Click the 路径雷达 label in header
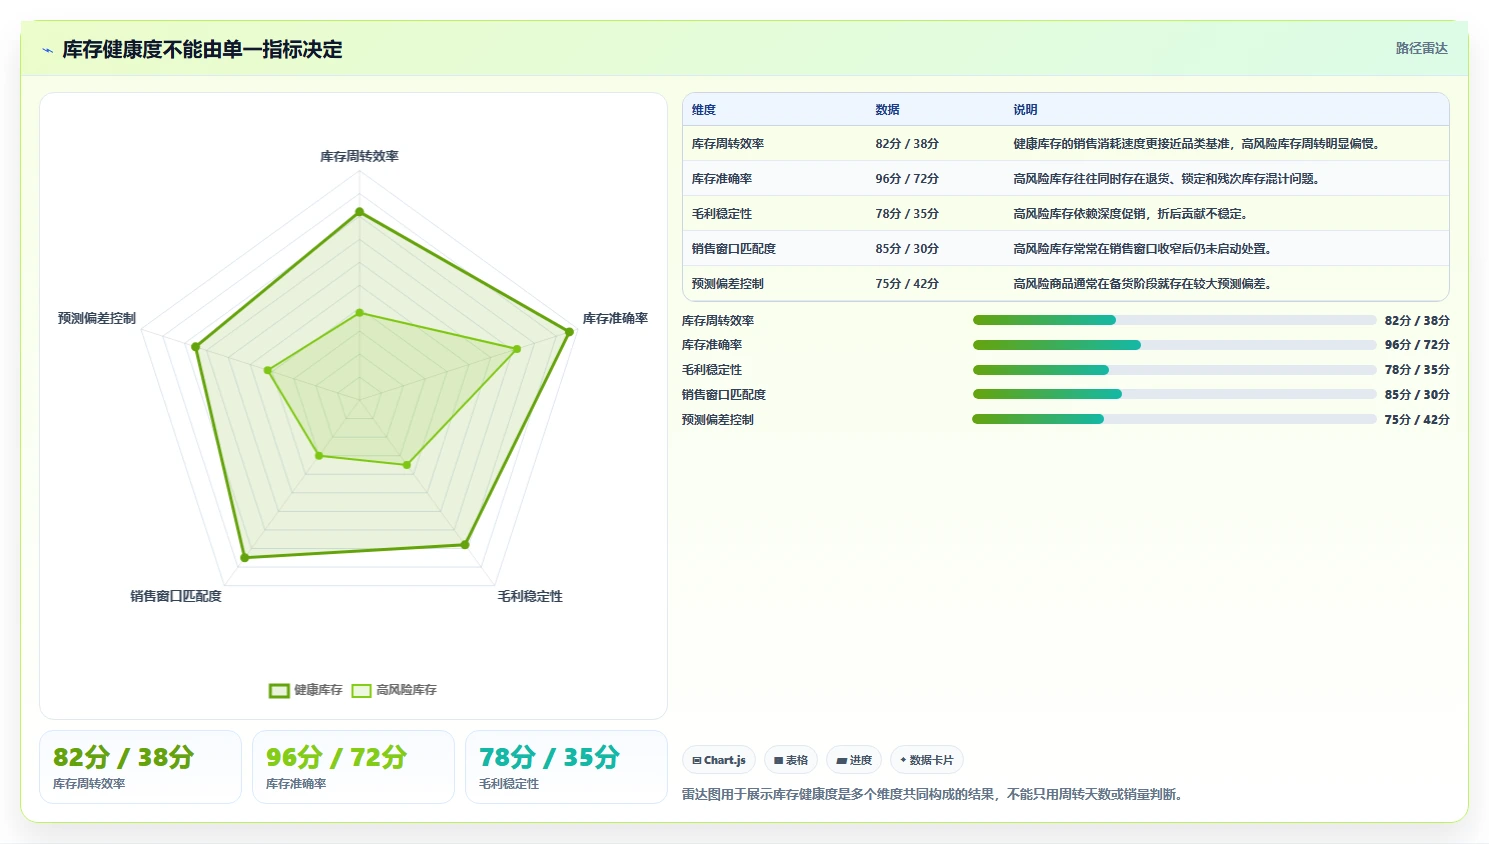This screenshot has height=844, width=1489. (1422, 48)
